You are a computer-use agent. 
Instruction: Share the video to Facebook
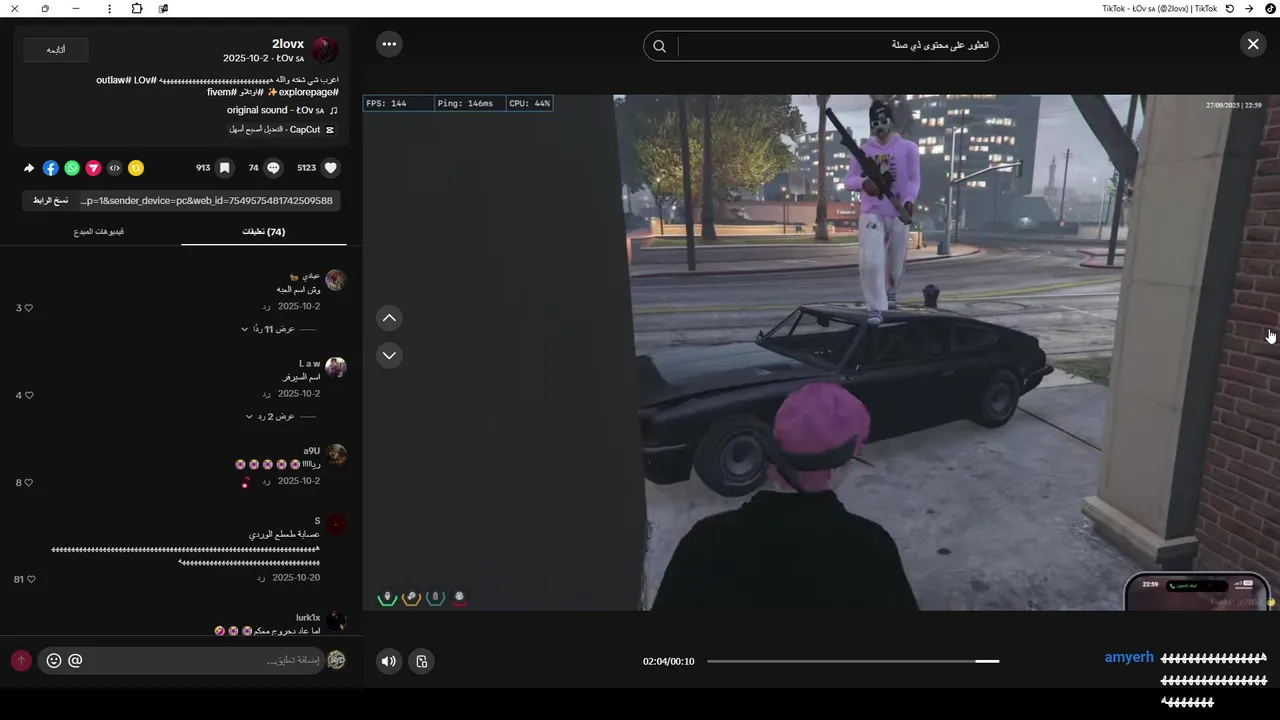click(51, 168)
